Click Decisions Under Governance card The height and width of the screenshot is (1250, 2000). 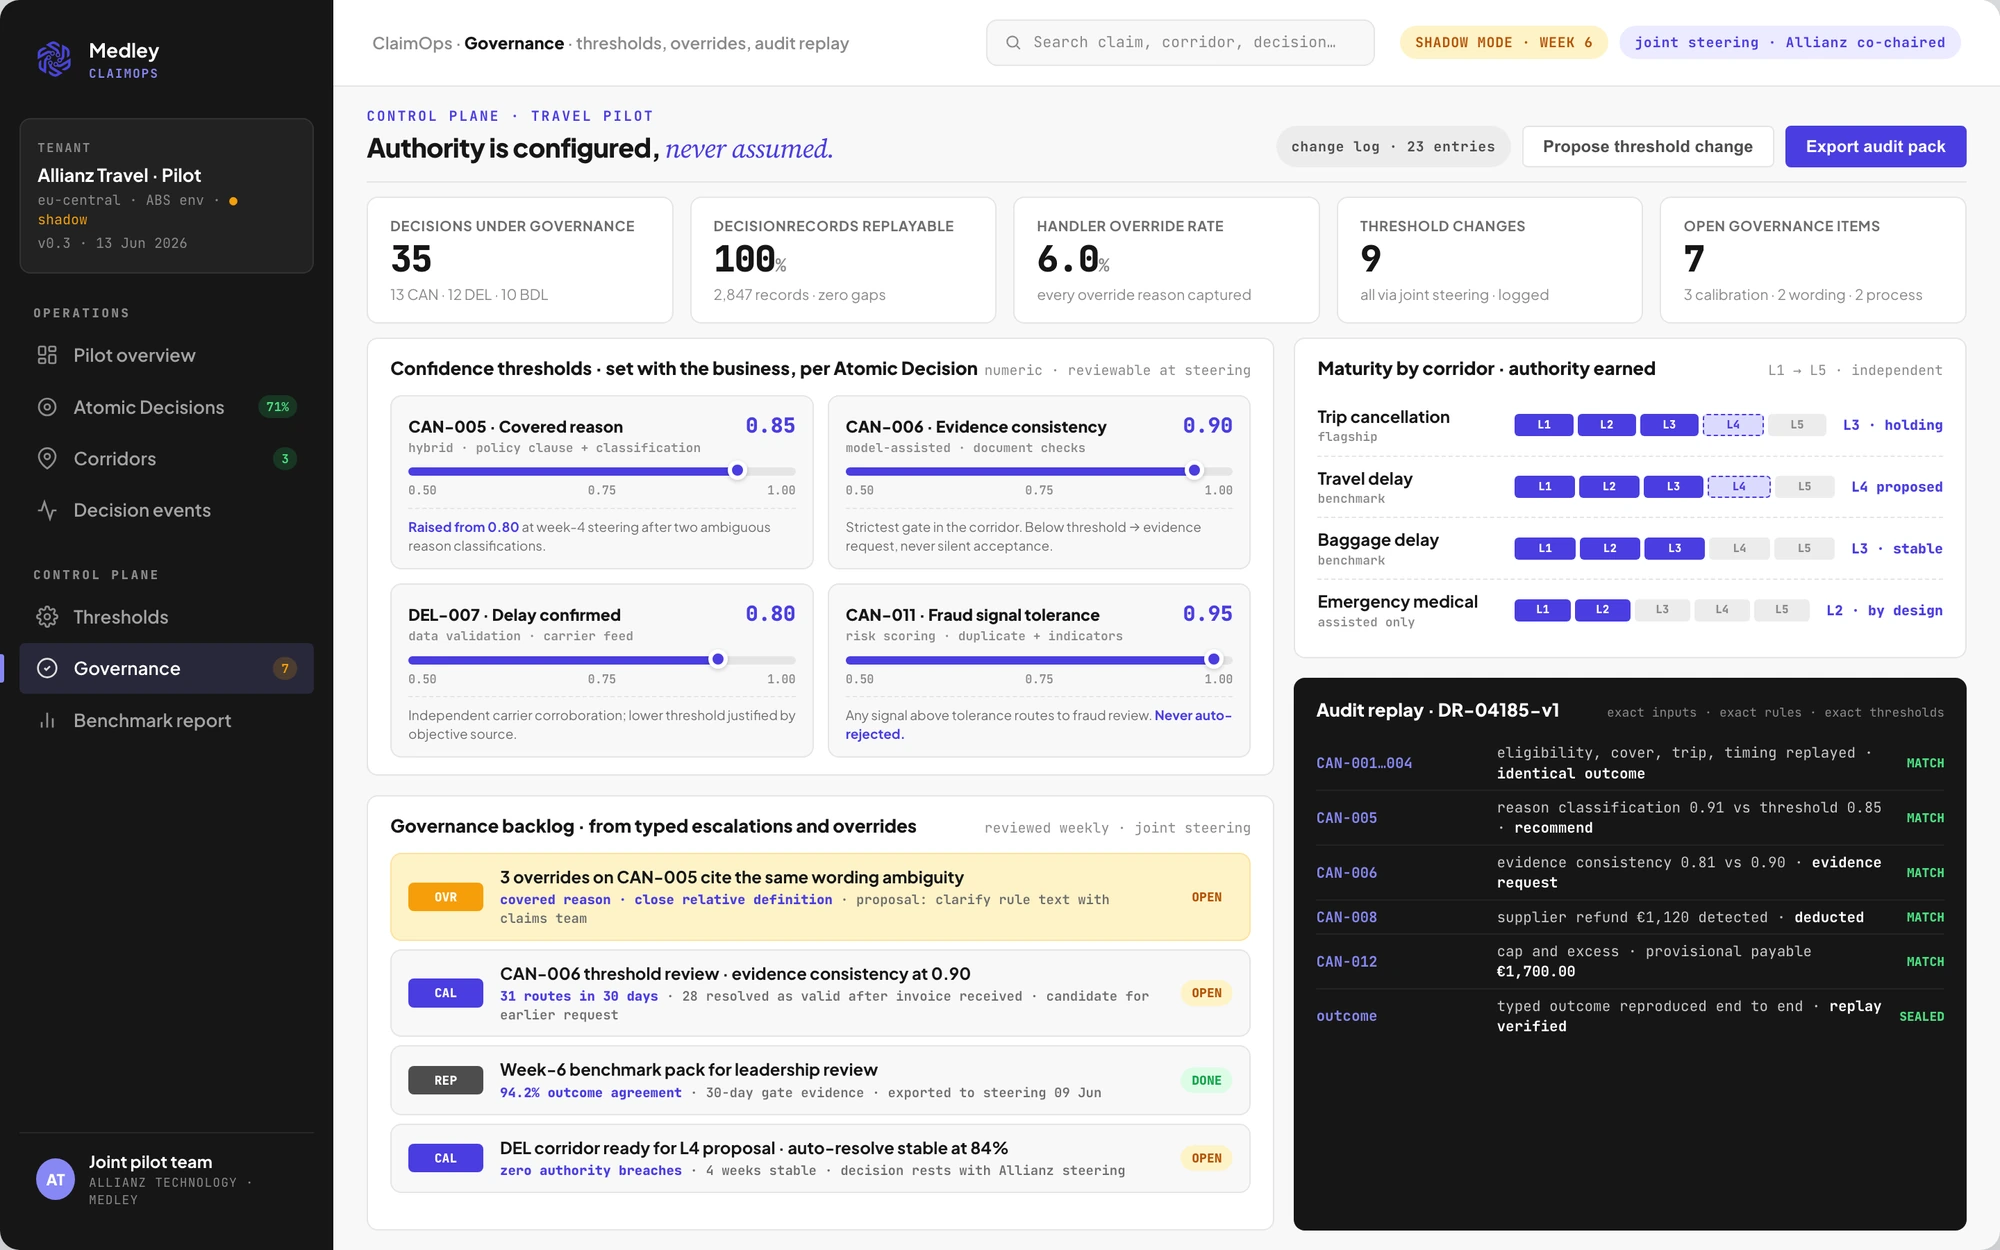pos(520,260)
